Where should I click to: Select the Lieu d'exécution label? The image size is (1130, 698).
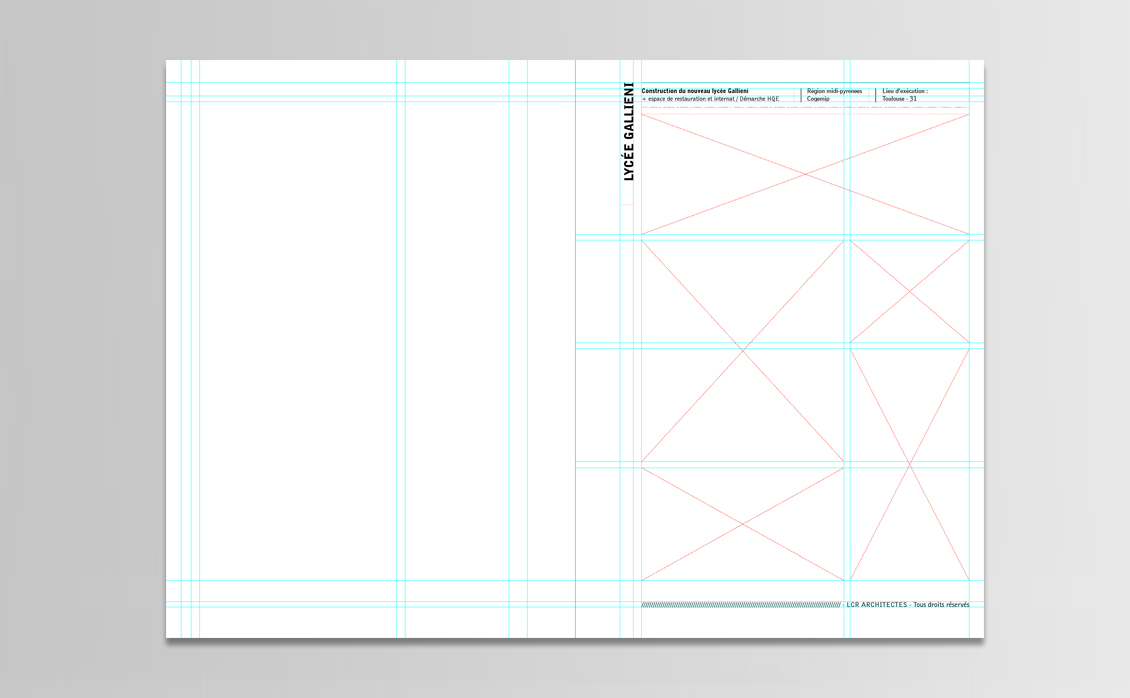coord(905,90)
